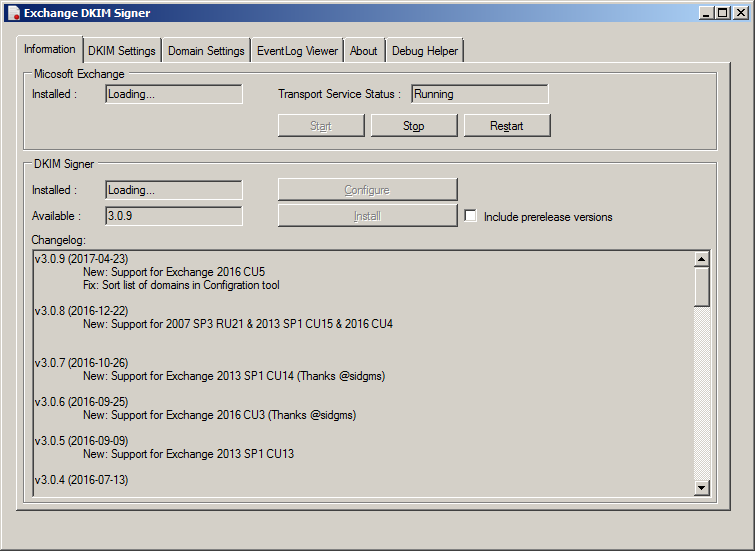Click the Configure button
Image resolution: width=755 pixels, height=551 pixels.
click(367, 190)
